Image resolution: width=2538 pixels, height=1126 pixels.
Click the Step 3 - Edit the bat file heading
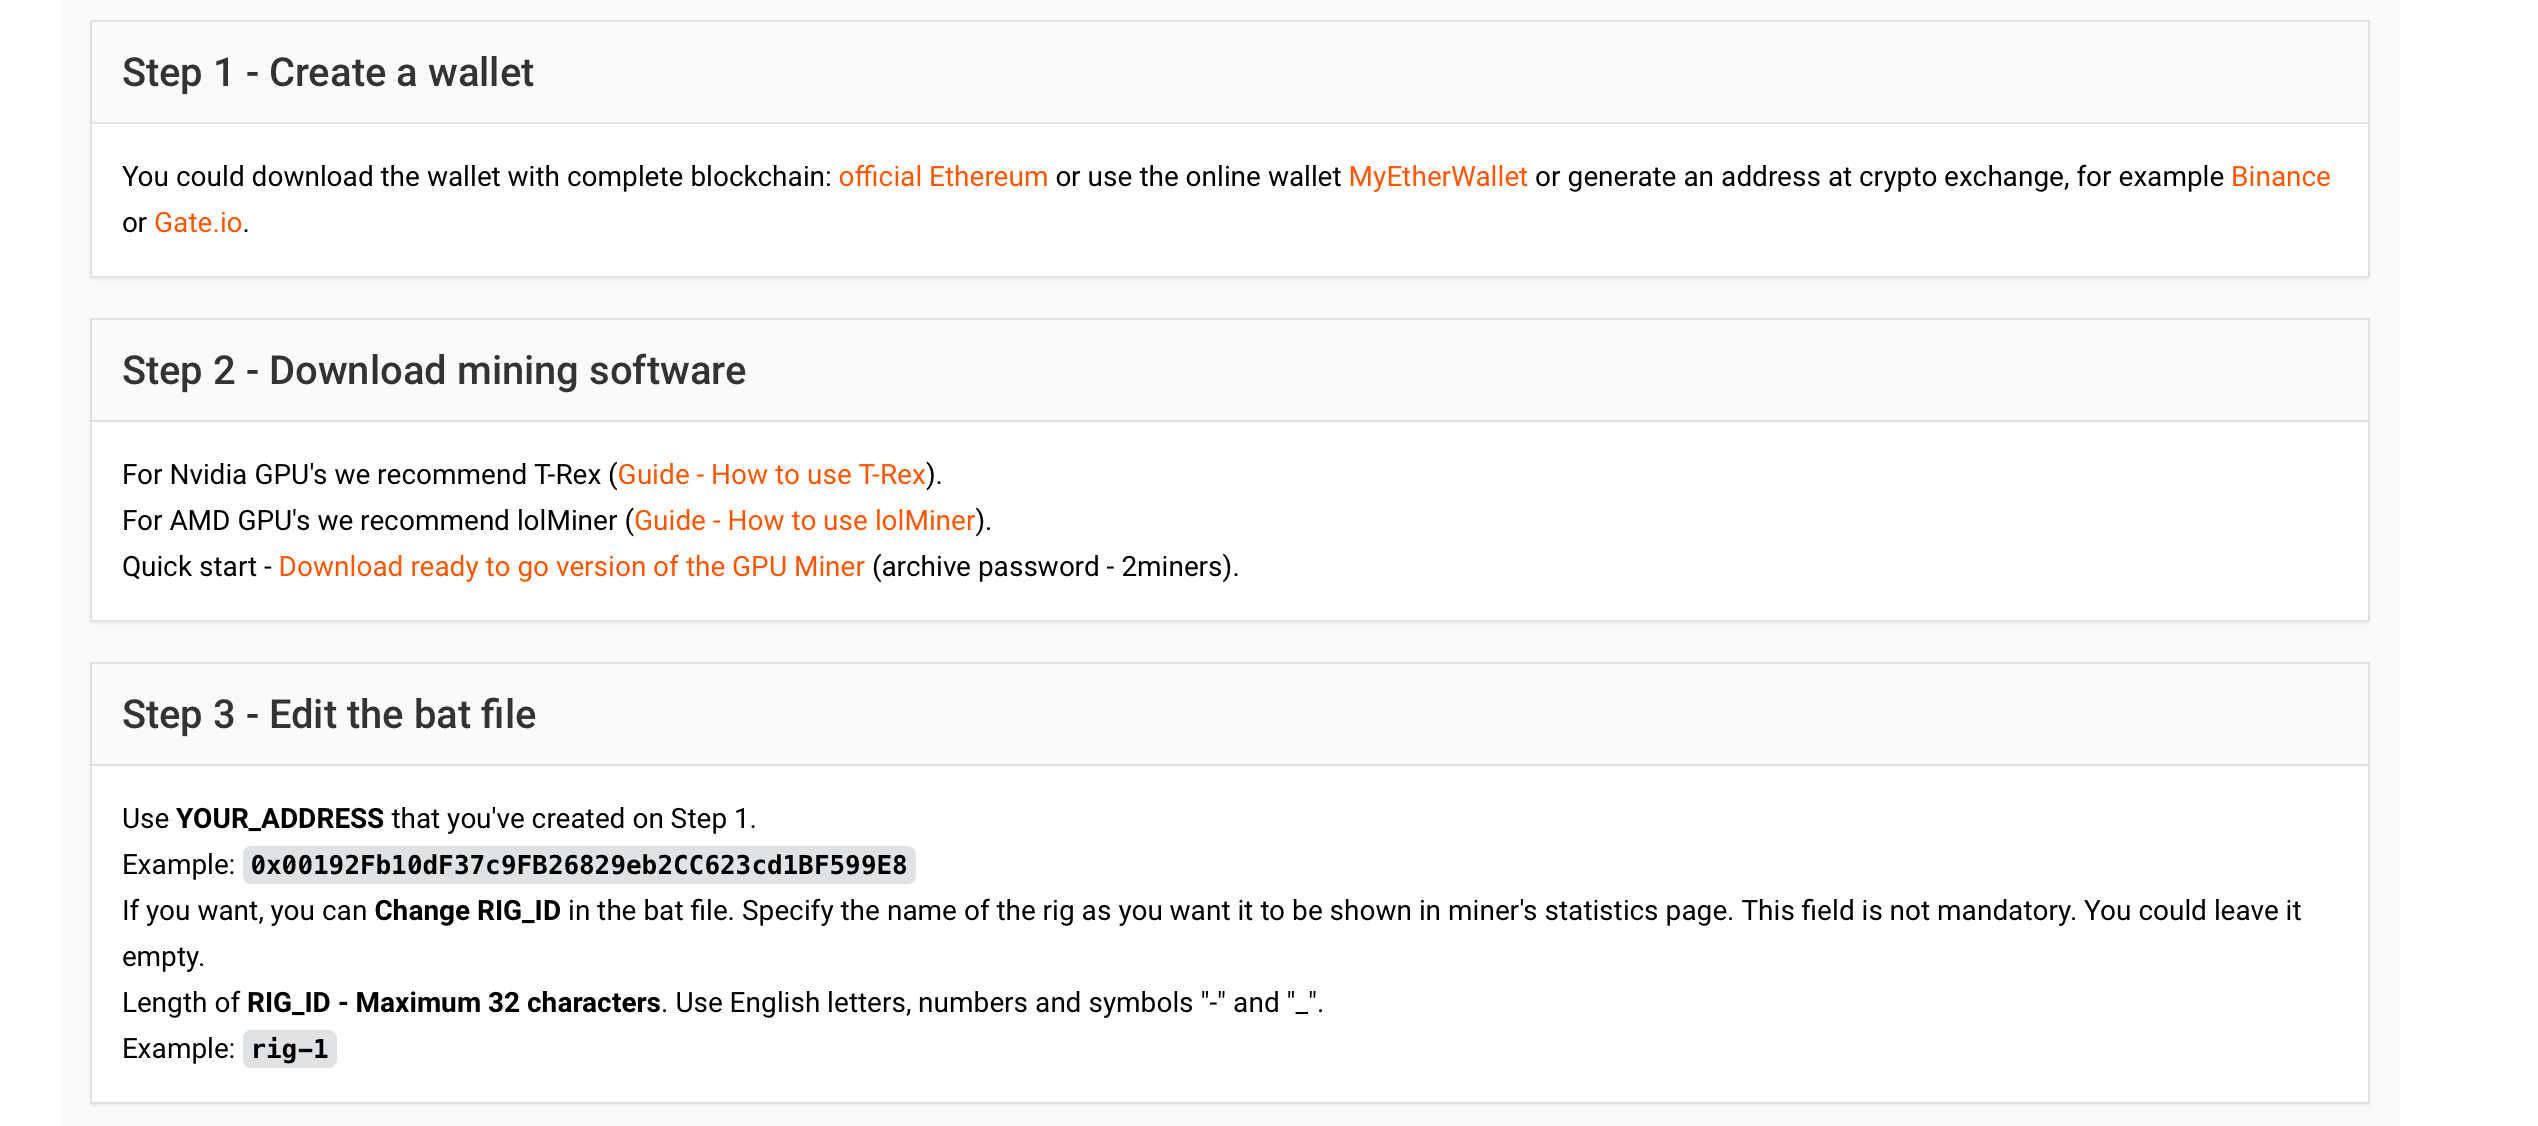(x=328, y=715)
